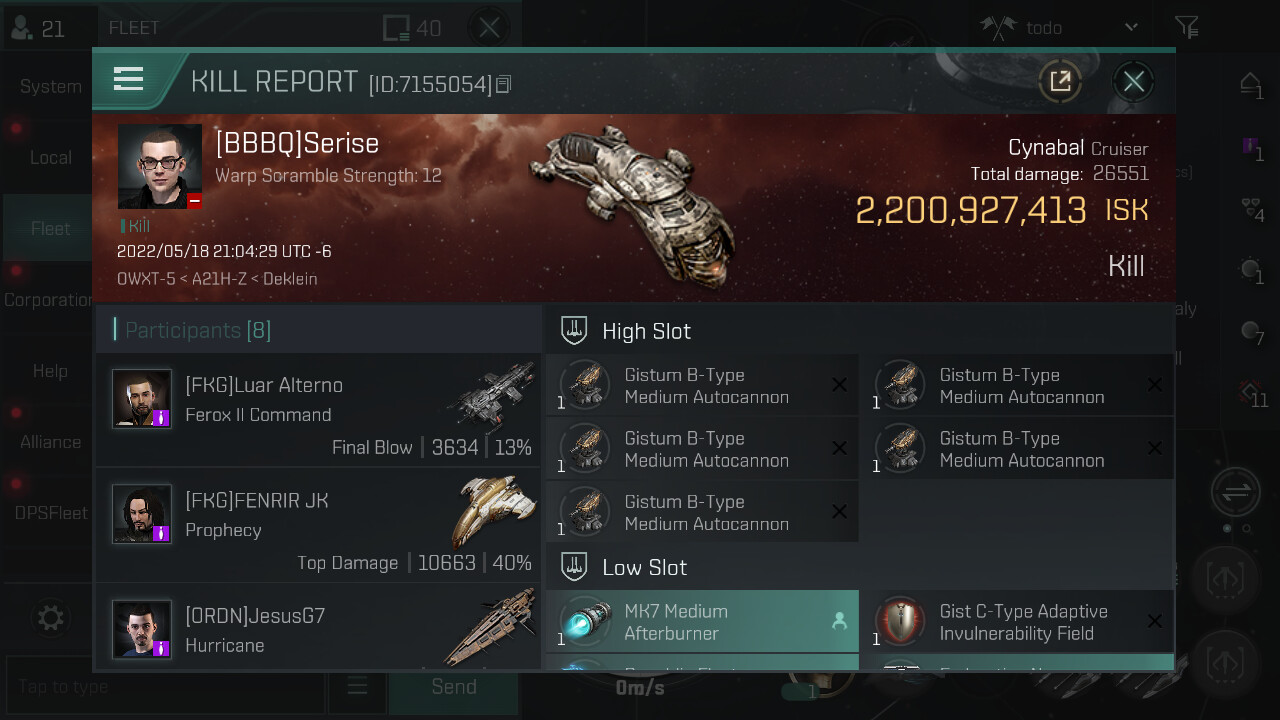This screenshot has width=1280, height=720.
Task: Copy the kill report ID
Action: [x=503, y=85]
